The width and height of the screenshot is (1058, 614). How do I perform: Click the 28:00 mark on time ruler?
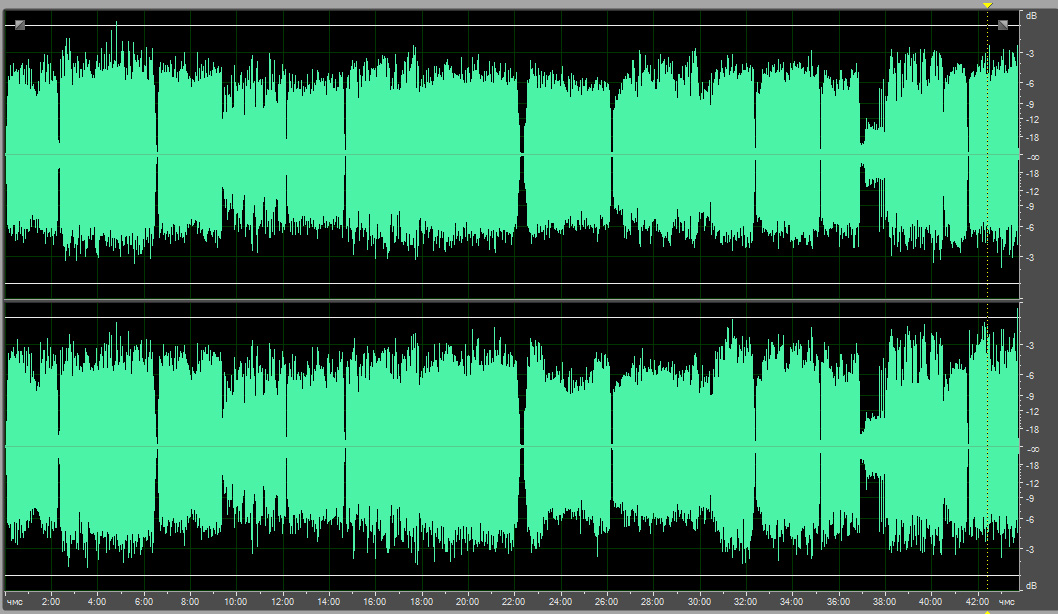point(652,602)
